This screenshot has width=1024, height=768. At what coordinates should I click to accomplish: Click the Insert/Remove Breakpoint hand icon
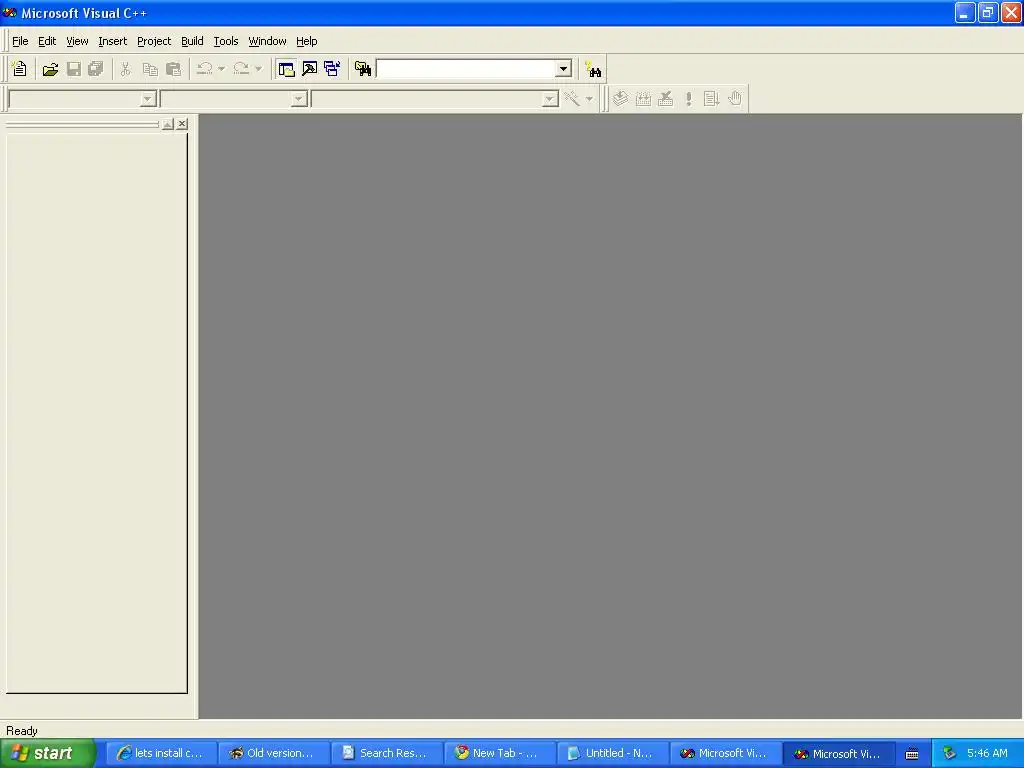click(x=735, y=99)
